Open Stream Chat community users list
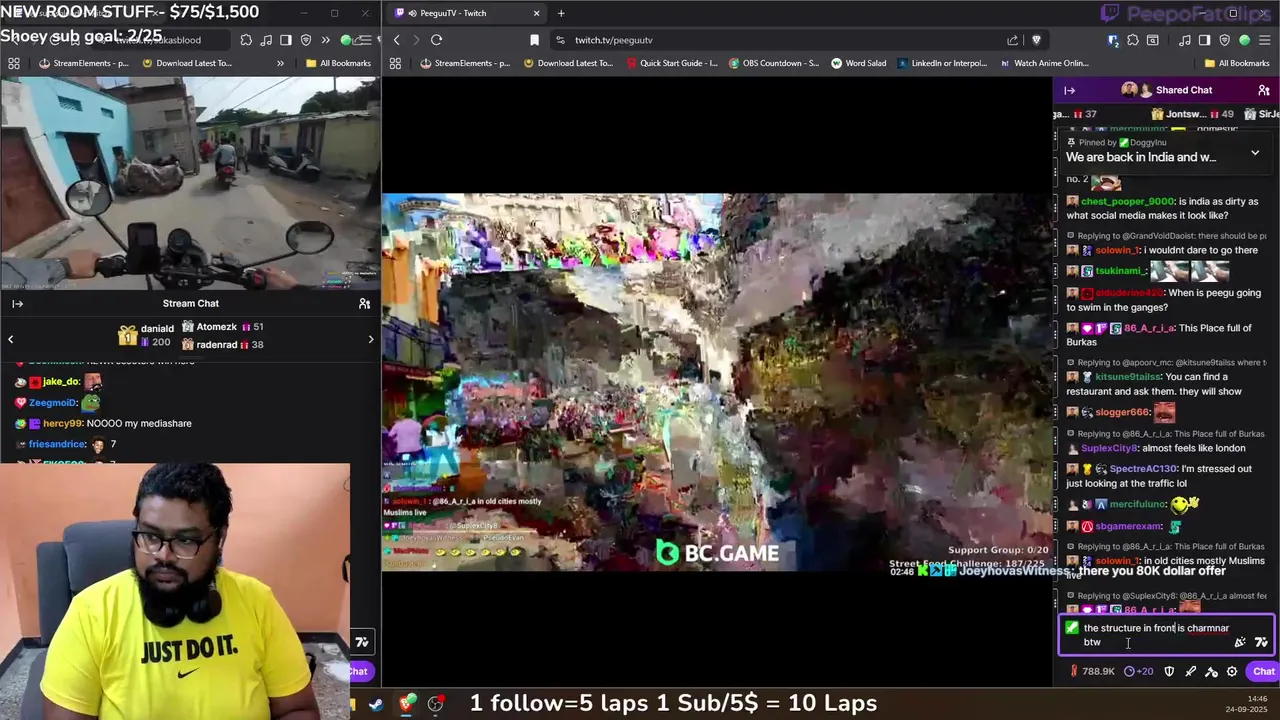This screenshot has width=1280, height=720. pyautogui.click(x=364, y=304)
